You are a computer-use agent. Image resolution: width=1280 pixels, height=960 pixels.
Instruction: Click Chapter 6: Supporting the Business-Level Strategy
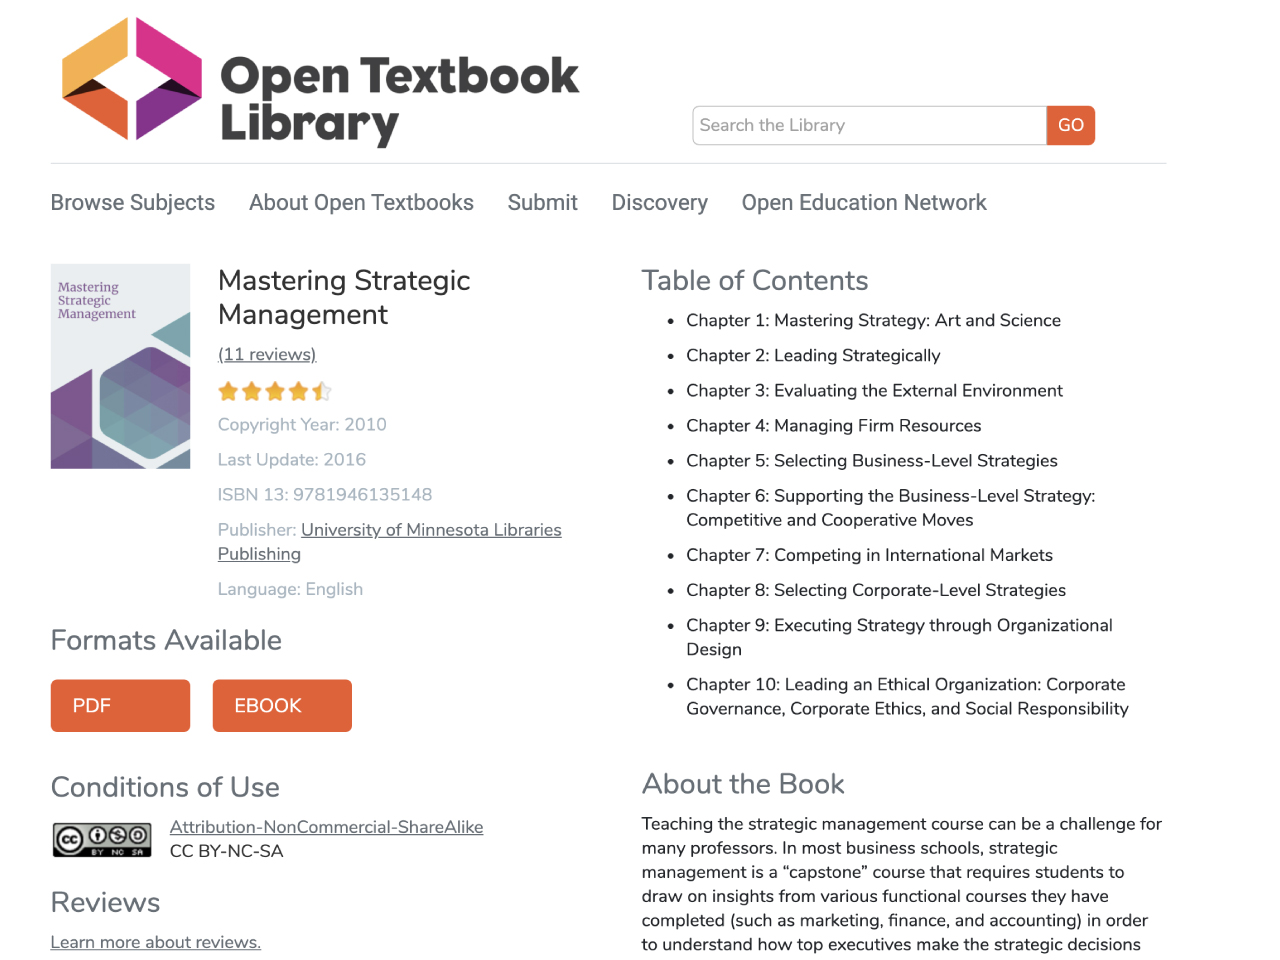[890, 508]
